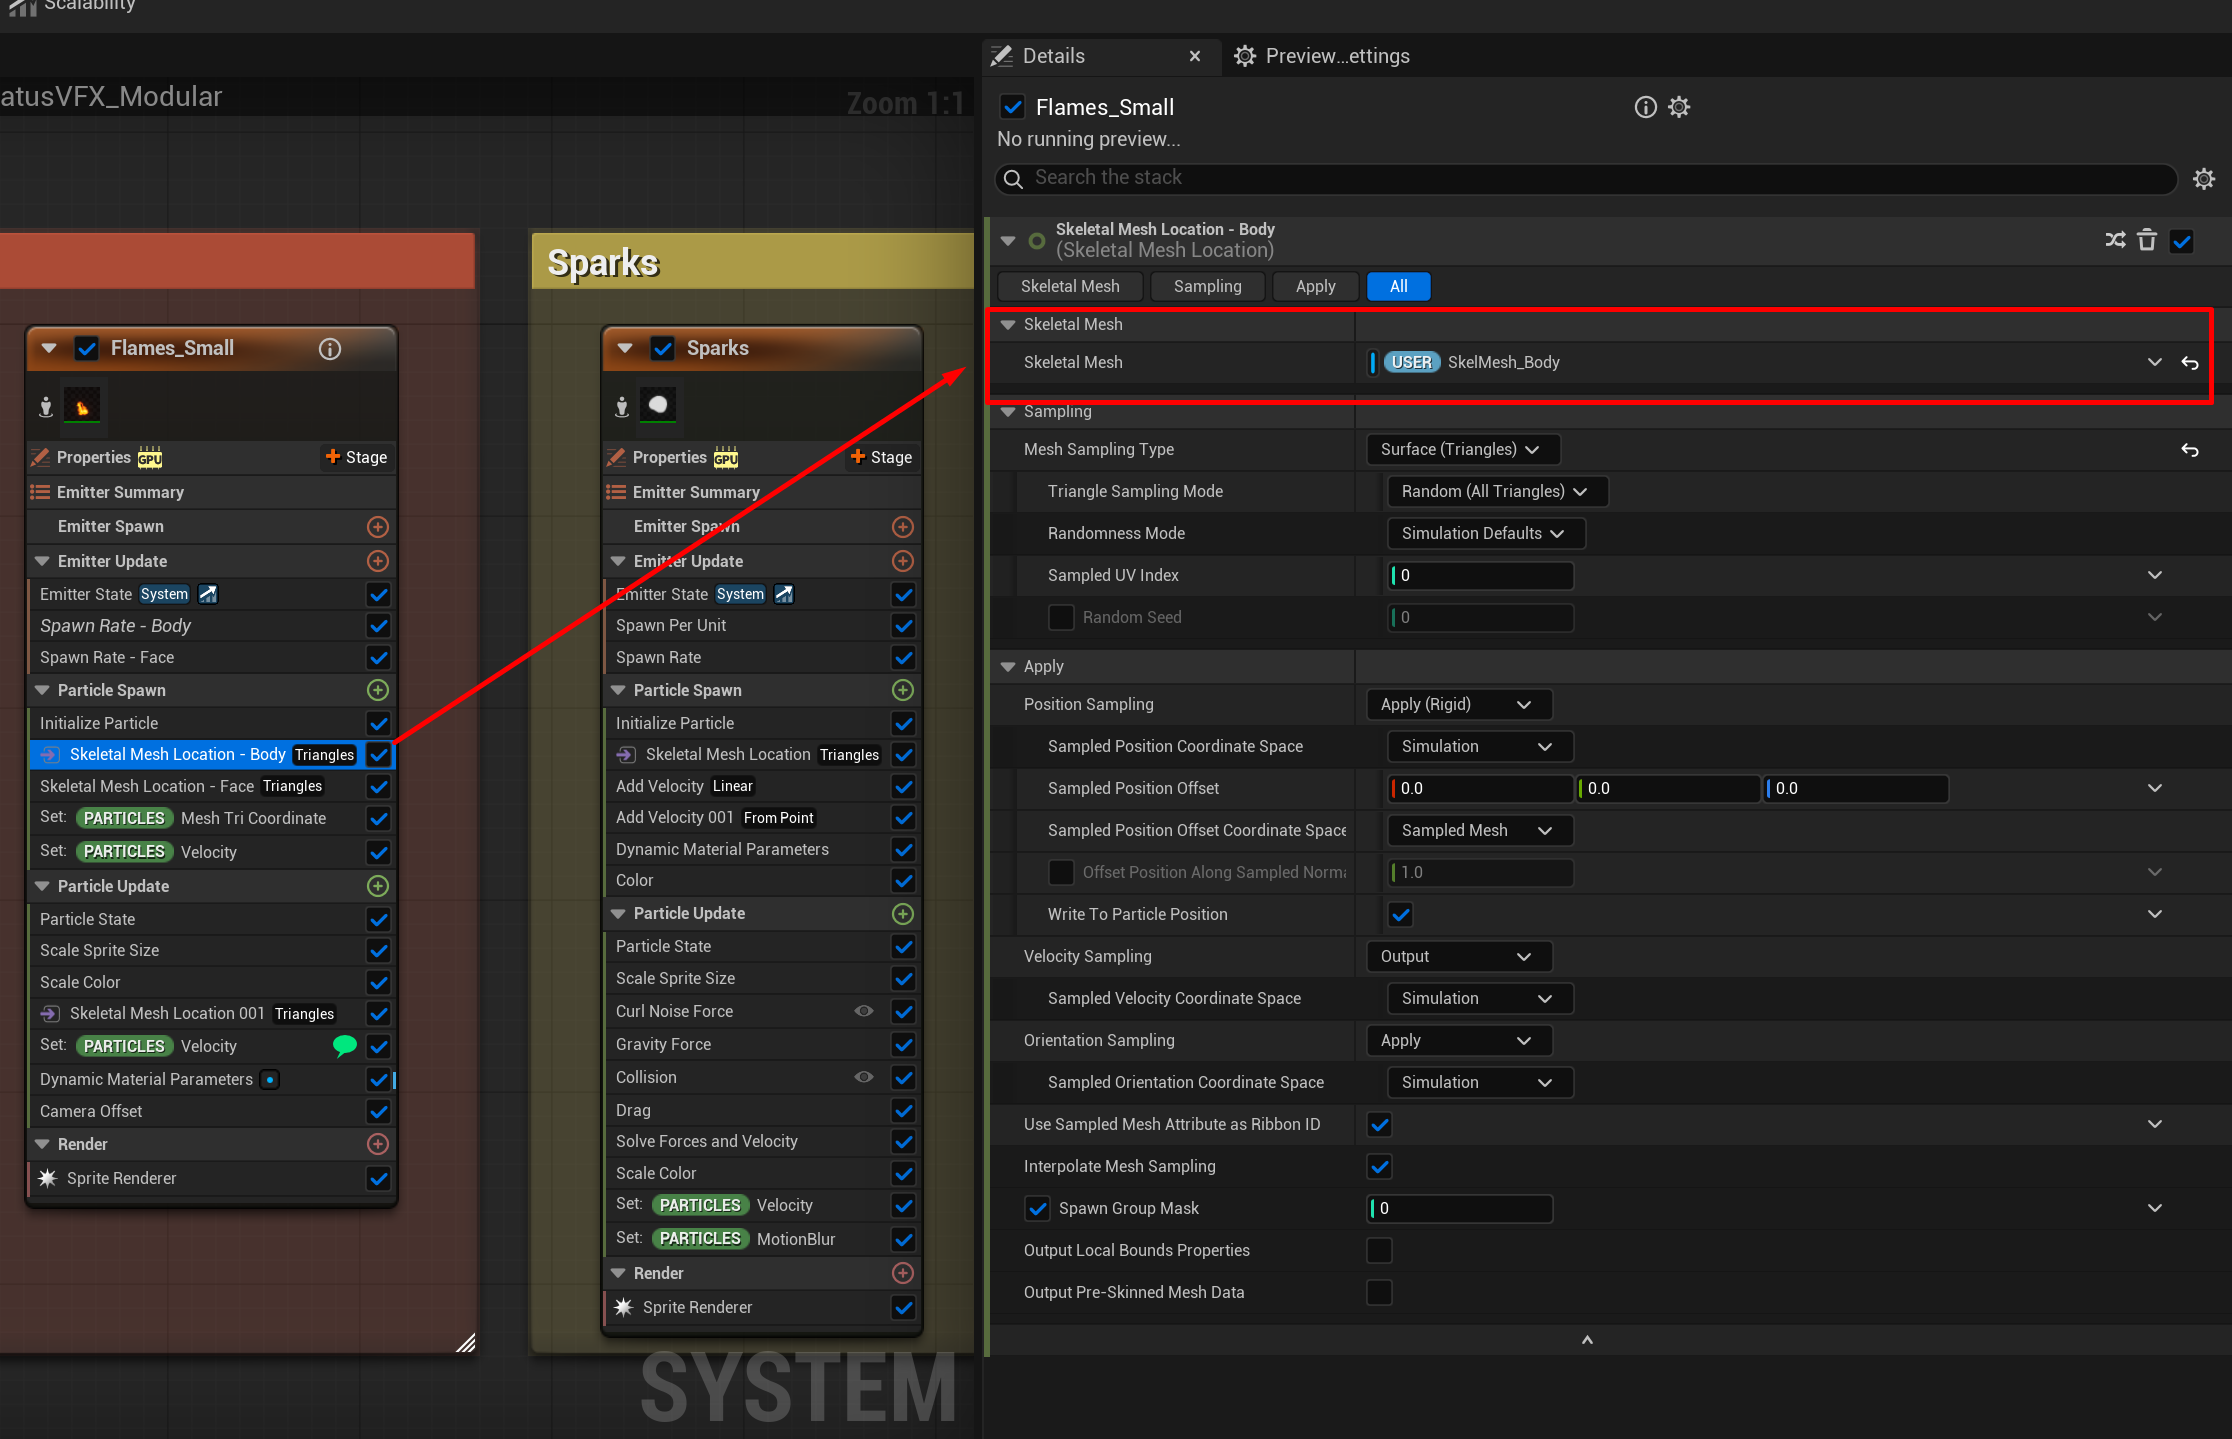2232x1439 pixels.
Task: Enable Output Local Bounds Properties checkbox
Action: click(1380, 1250)
